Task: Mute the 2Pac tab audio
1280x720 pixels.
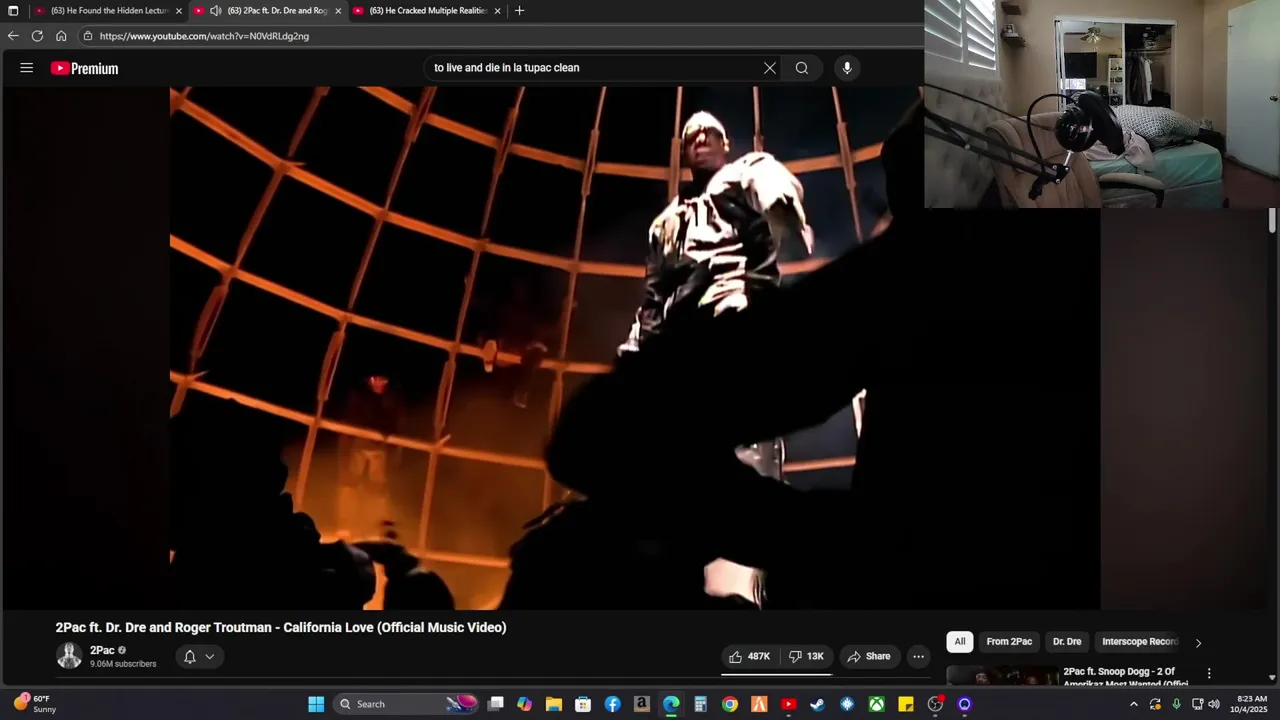Action: pos(215,11)
